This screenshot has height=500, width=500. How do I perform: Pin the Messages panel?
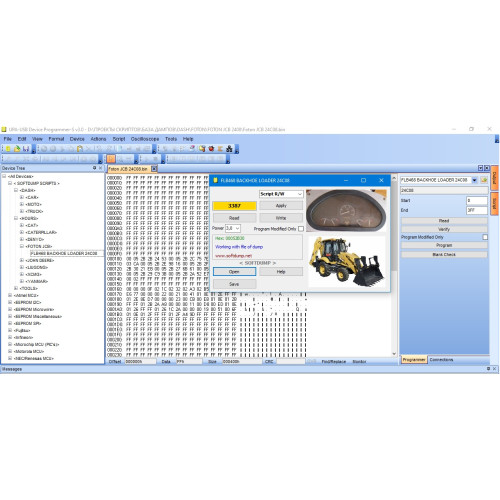(x=488, y=369)
